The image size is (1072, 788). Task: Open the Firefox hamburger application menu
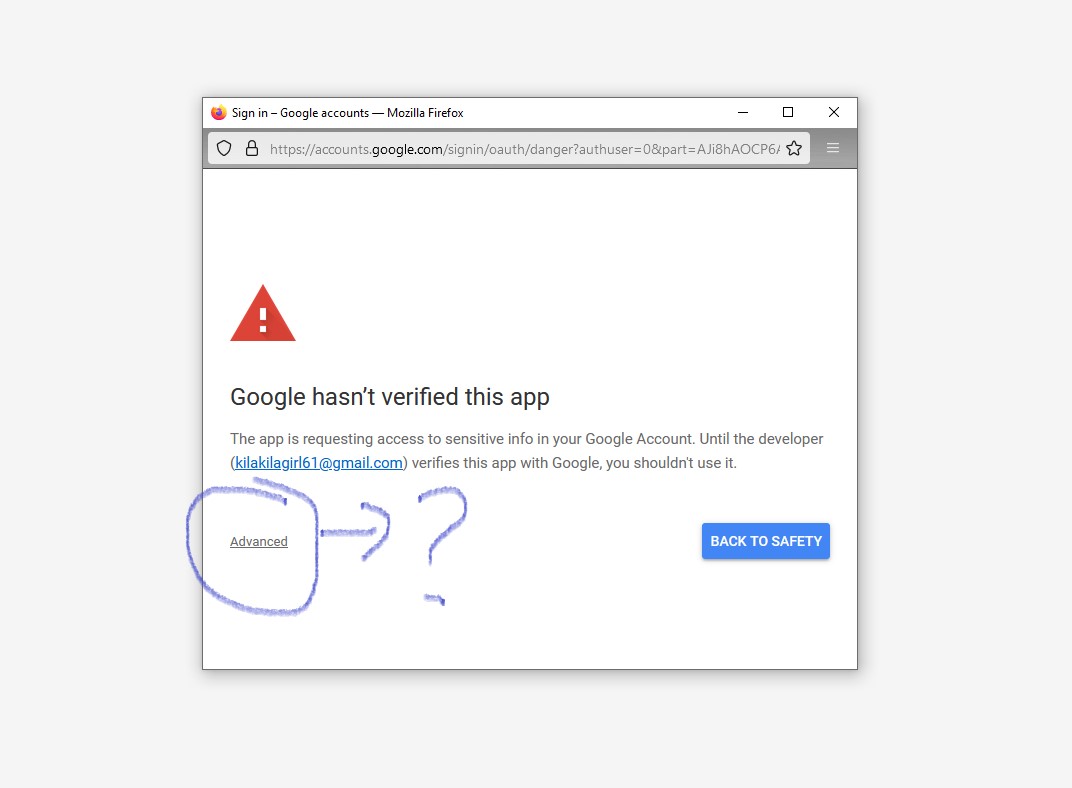click(x=833, y=148)
